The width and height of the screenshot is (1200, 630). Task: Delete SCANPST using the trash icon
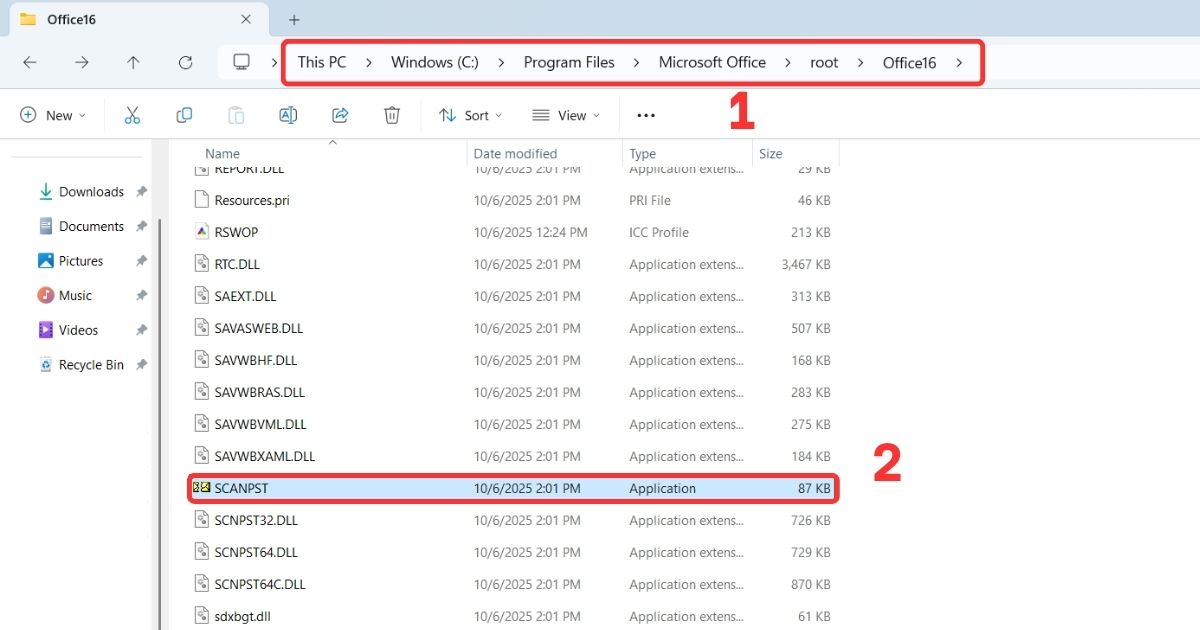click(392, 115)
